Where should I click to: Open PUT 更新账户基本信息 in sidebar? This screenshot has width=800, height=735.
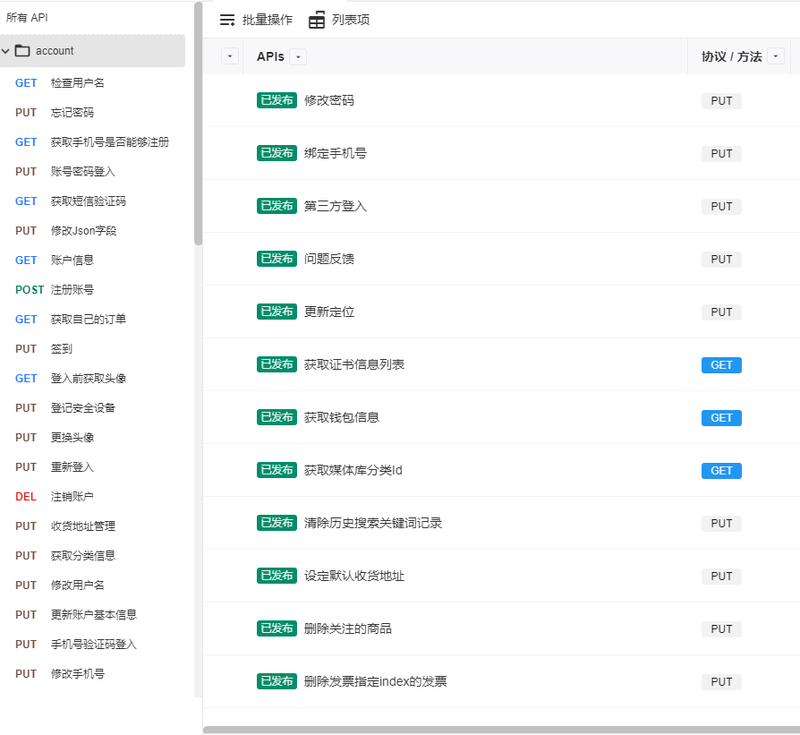tap(92, 615)
